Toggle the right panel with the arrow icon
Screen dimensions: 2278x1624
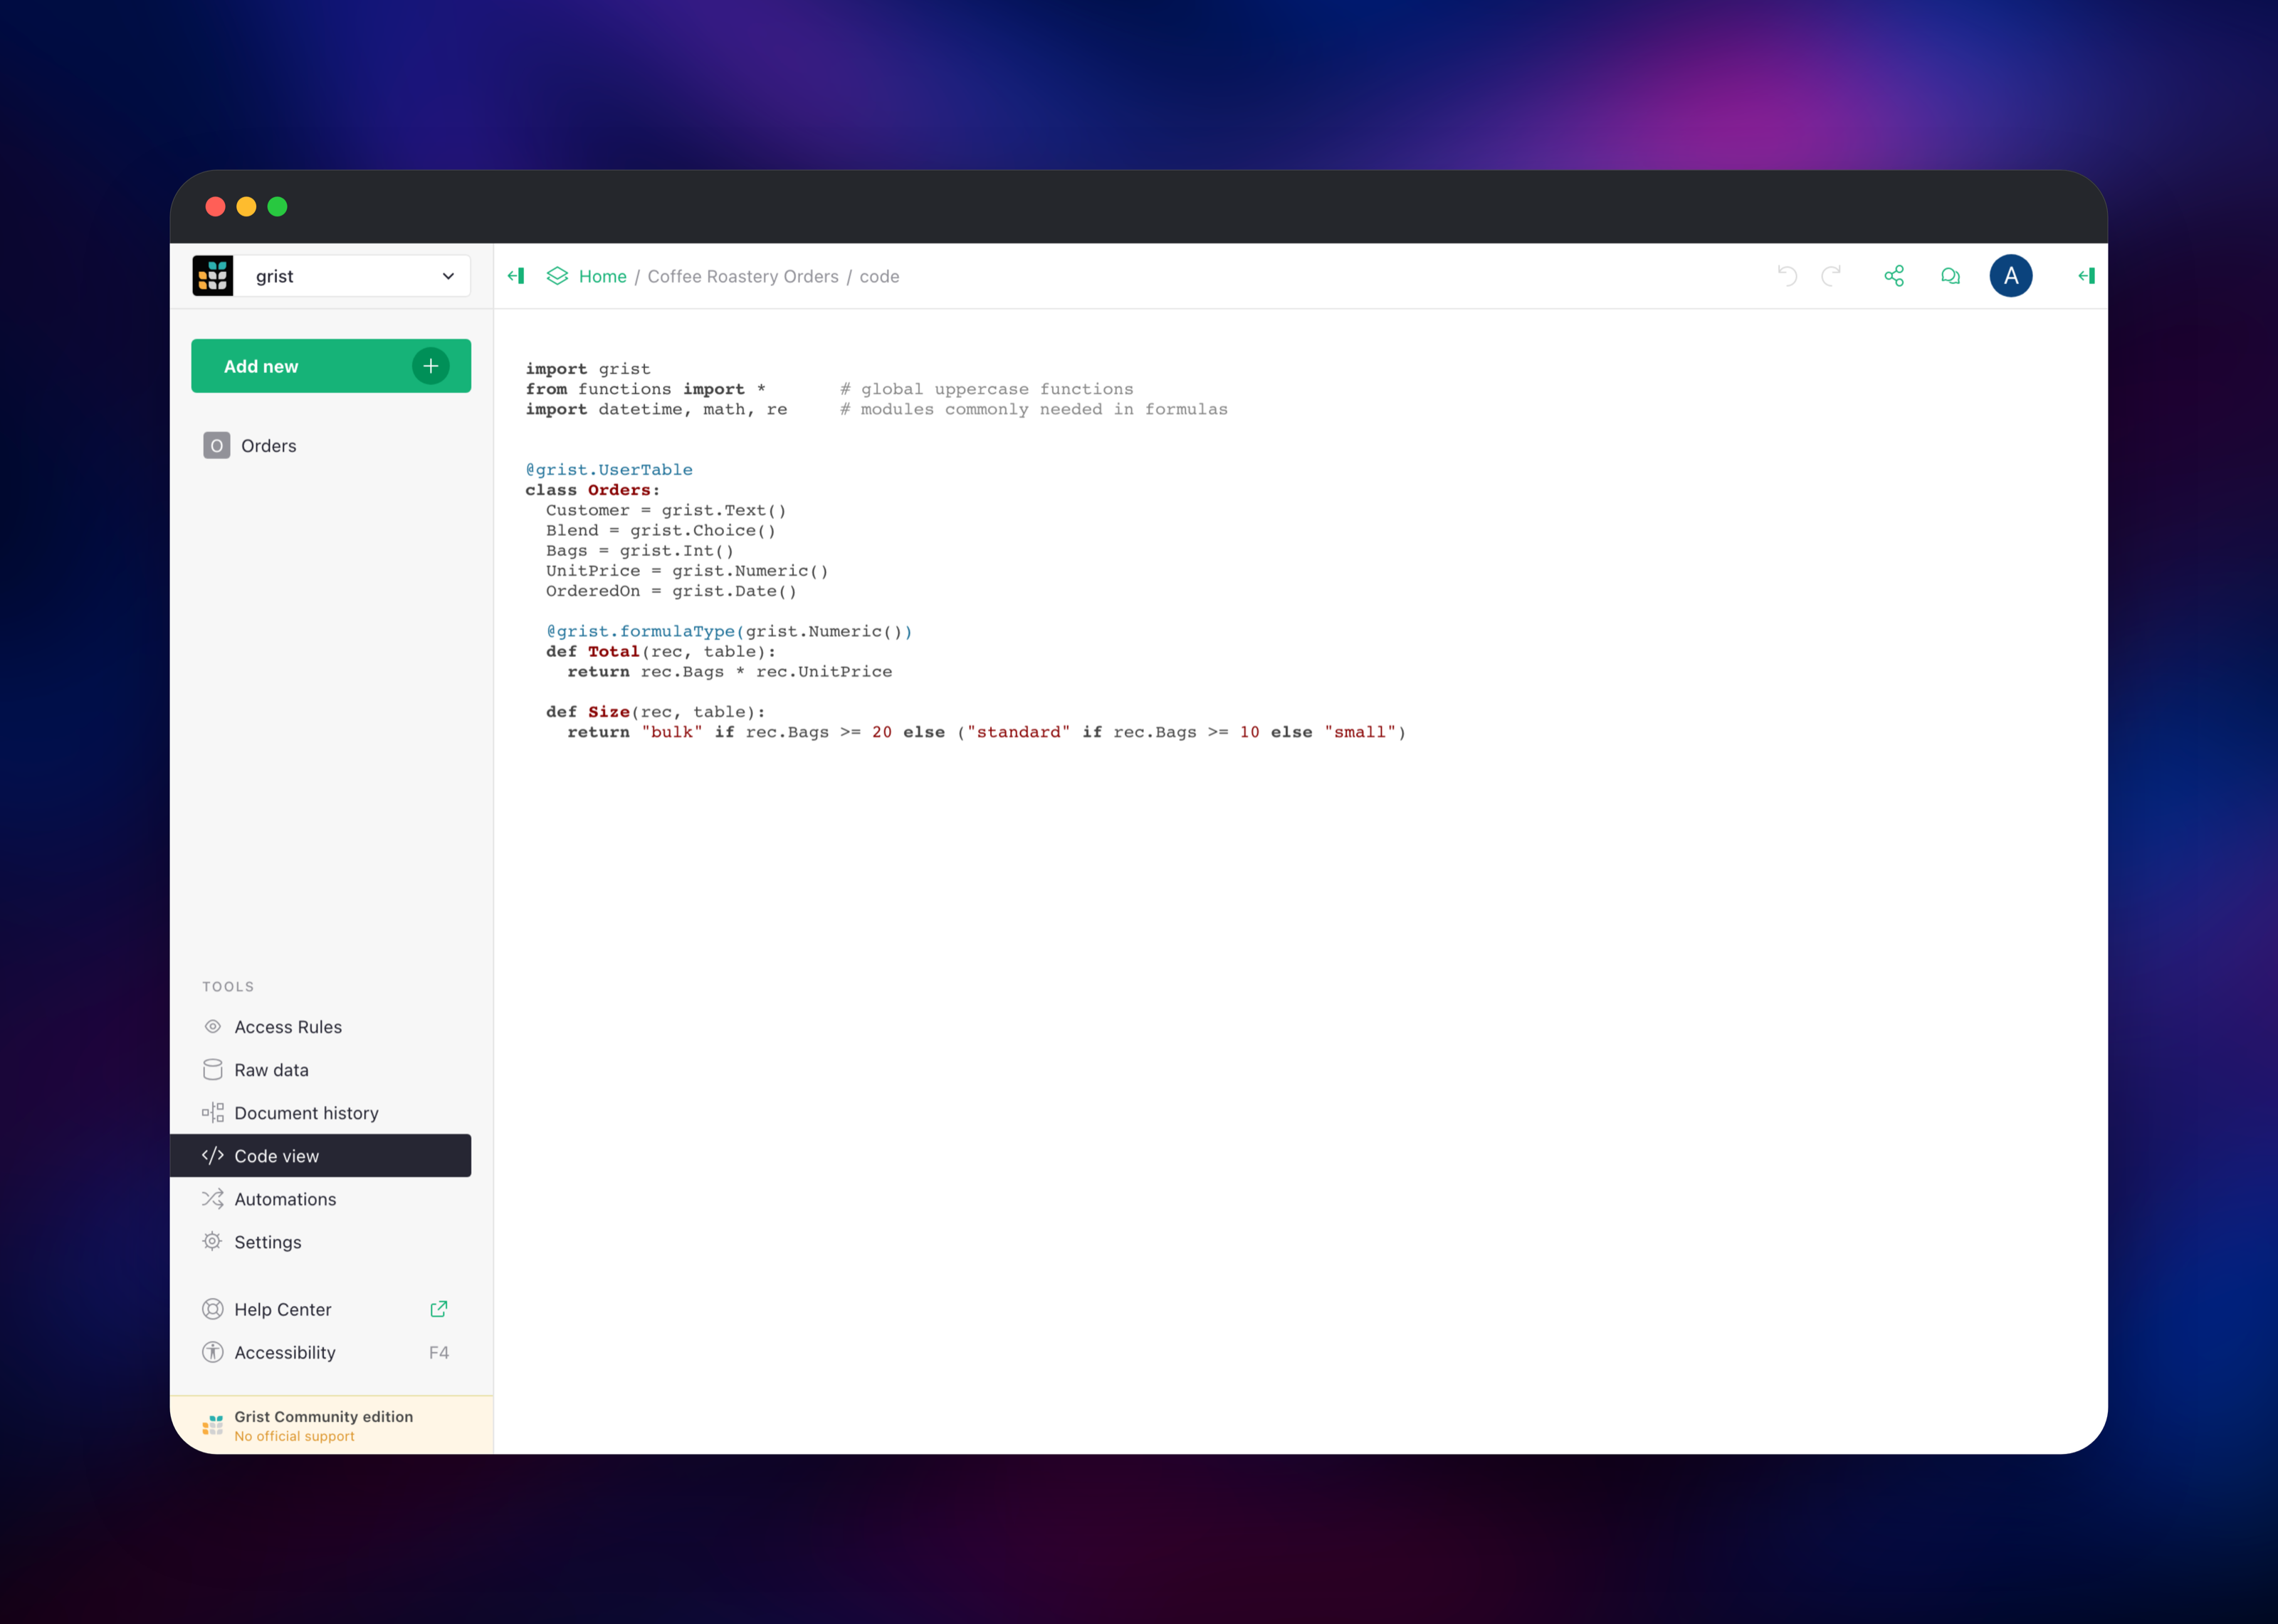[2086, 276]
